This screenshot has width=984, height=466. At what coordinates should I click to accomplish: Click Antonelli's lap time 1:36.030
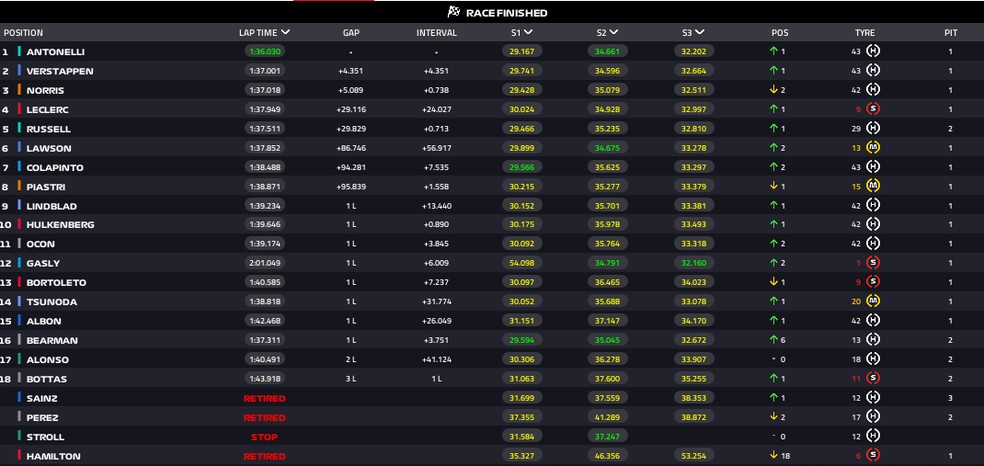point(264,51)
